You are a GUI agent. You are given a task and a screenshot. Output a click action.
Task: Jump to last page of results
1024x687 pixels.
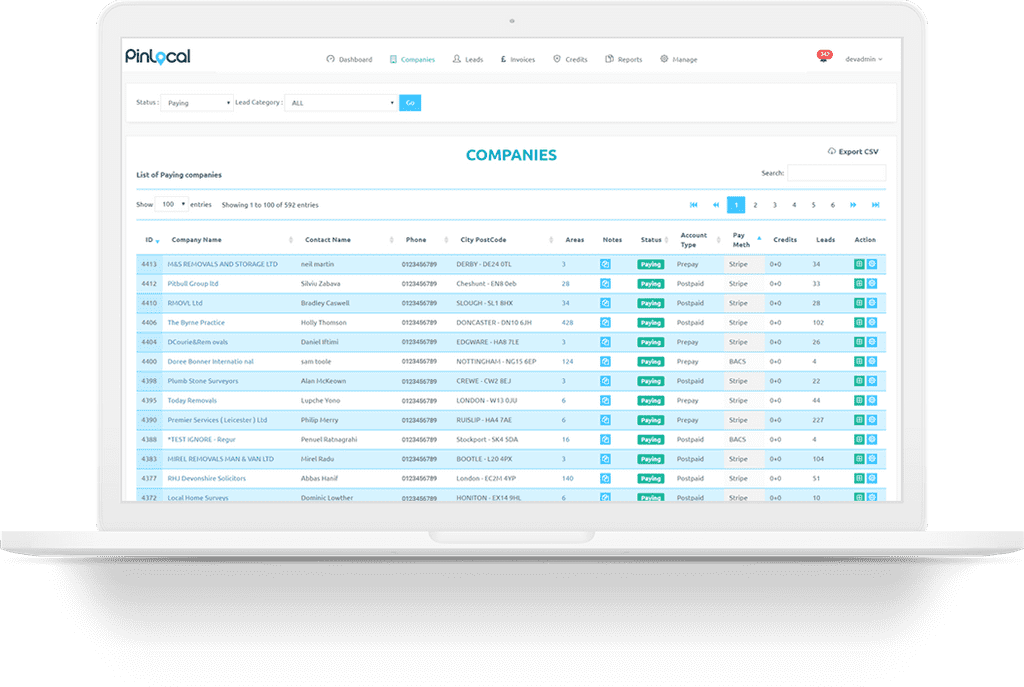pos(875,205)
